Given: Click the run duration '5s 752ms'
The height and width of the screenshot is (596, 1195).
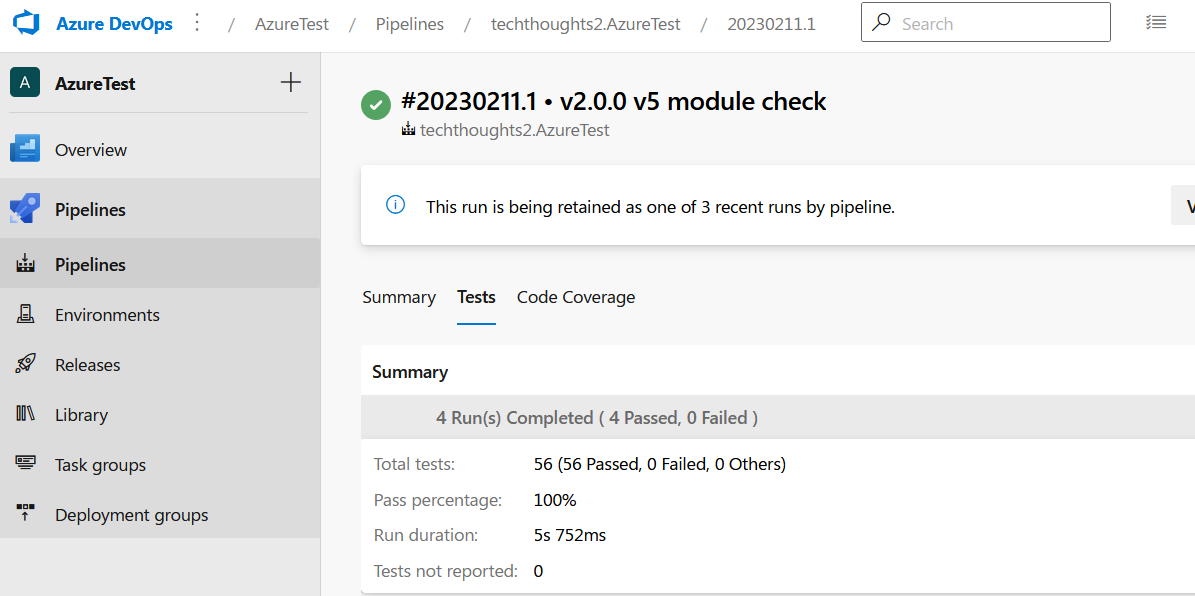Looking at the screenshot, I should 570,535.
